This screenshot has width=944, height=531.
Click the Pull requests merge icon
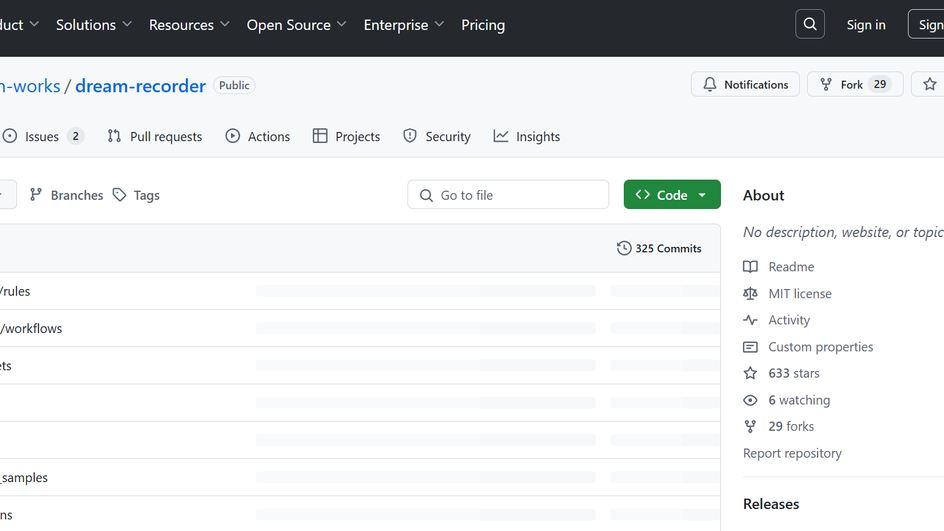(x=114, y=136)
